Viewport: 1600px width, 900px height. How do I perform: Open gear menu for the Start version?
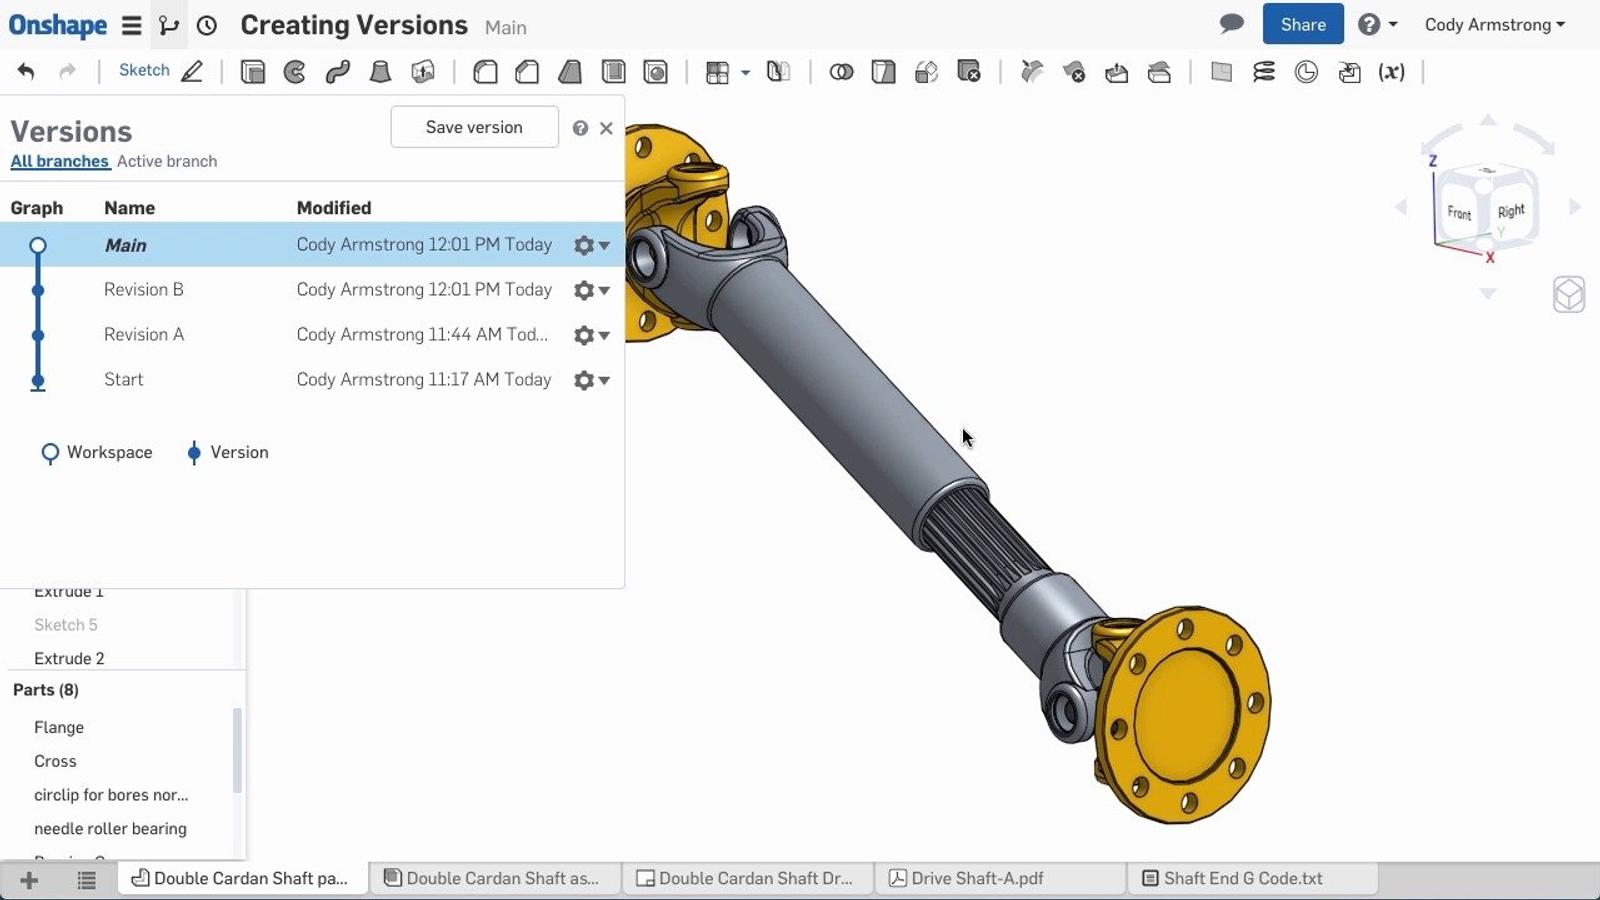[591, 380]
